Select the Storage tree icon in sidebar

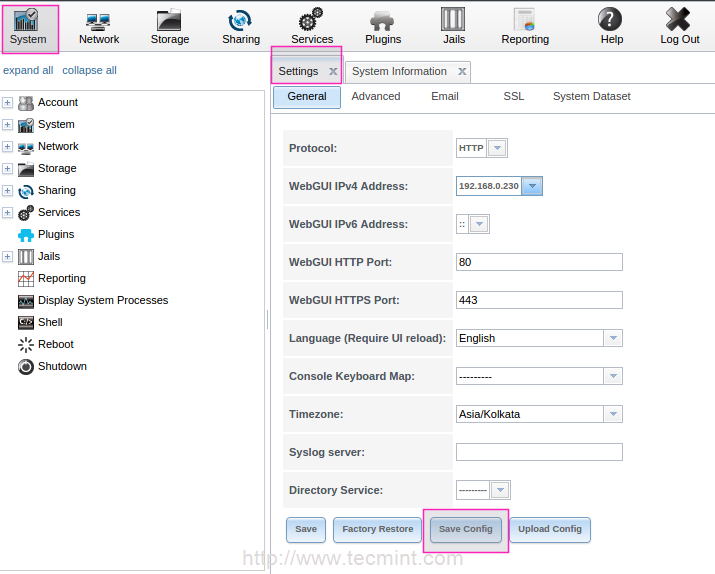tap(26, 169)
